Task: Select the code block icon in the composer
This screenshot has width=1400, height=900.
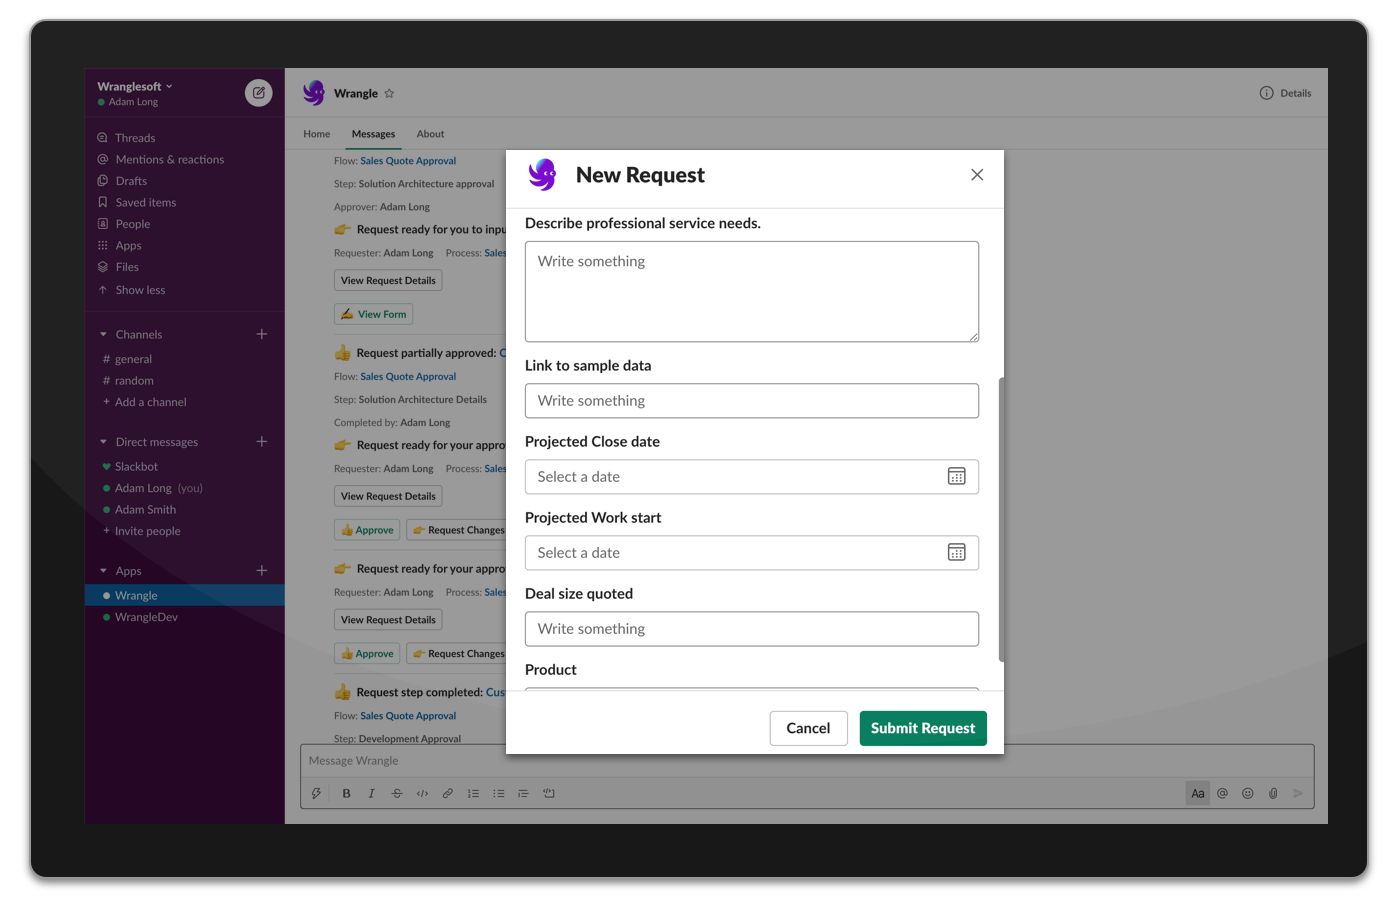Action: click(x=421, y=792)
